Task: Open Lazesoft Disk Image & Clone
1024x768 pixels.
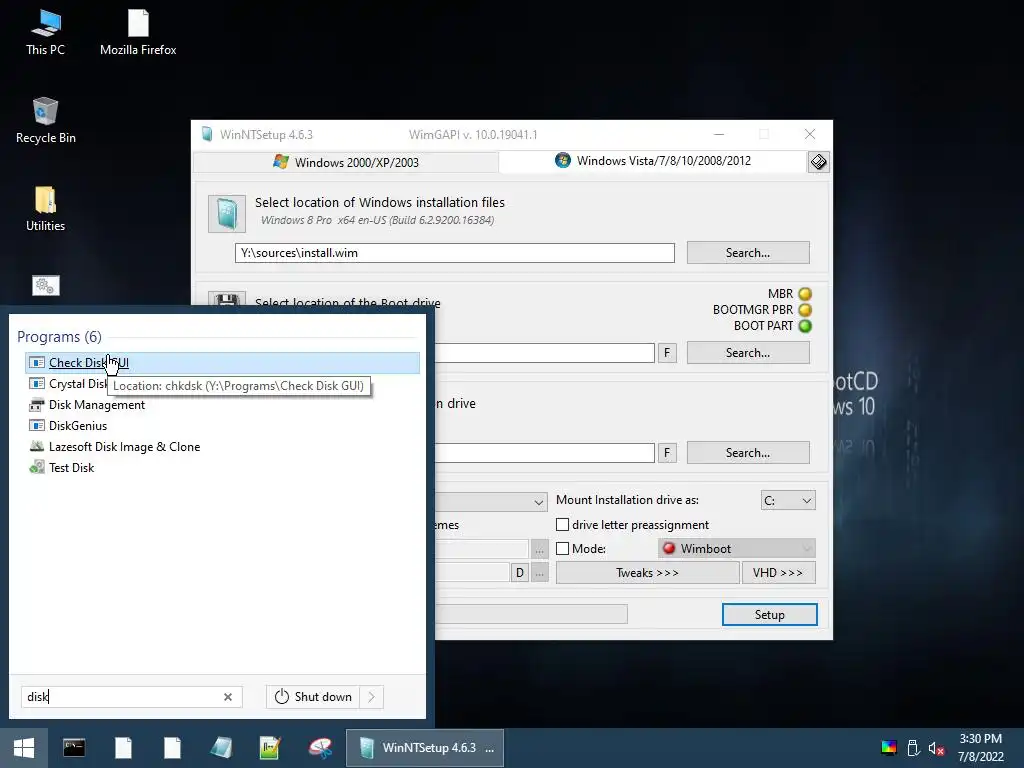Action: (124, 447)
